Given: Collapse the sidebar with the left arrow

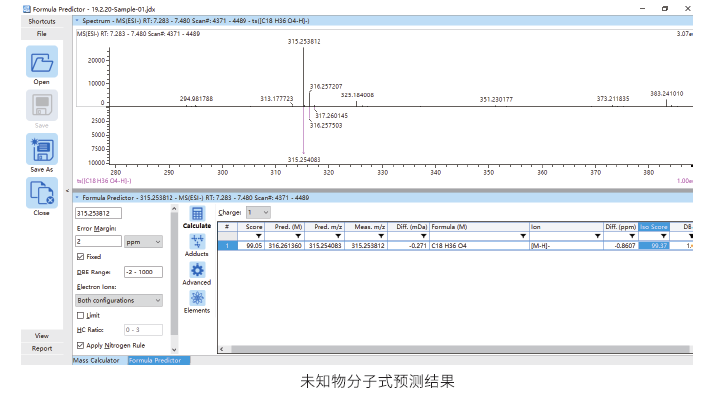Looking at the screenshot, I should pos(67,190).
